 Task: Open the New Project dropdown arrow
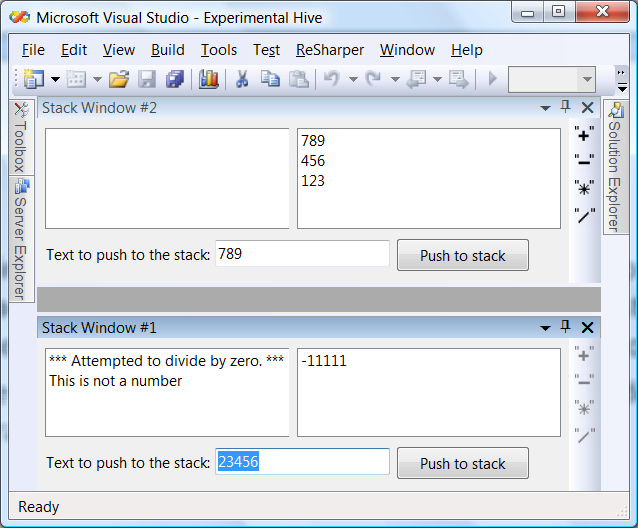(x=55, y=79)
